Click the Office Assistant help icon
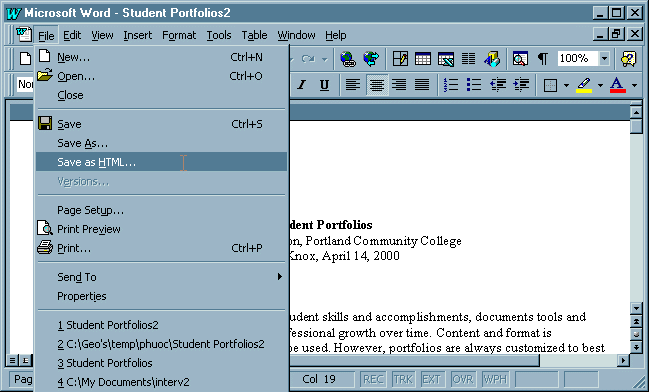Screen dimensions: 649x392 click(x=629, y=59)
